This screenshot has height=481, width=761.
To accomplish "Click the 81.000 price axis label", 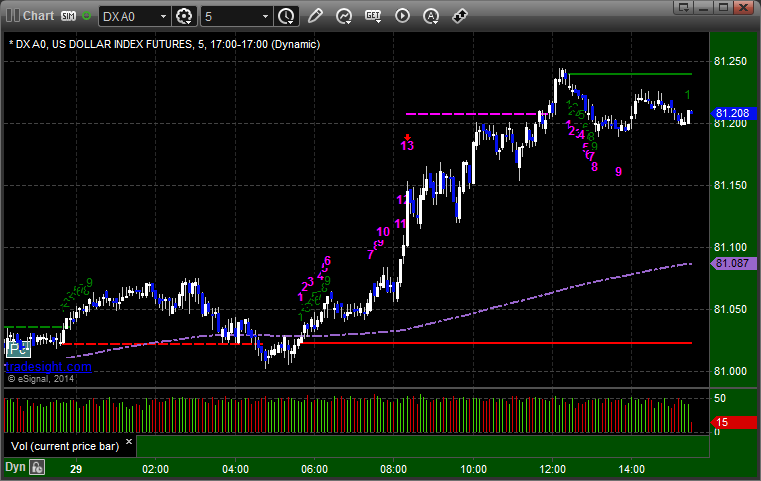I will [730, 371].
